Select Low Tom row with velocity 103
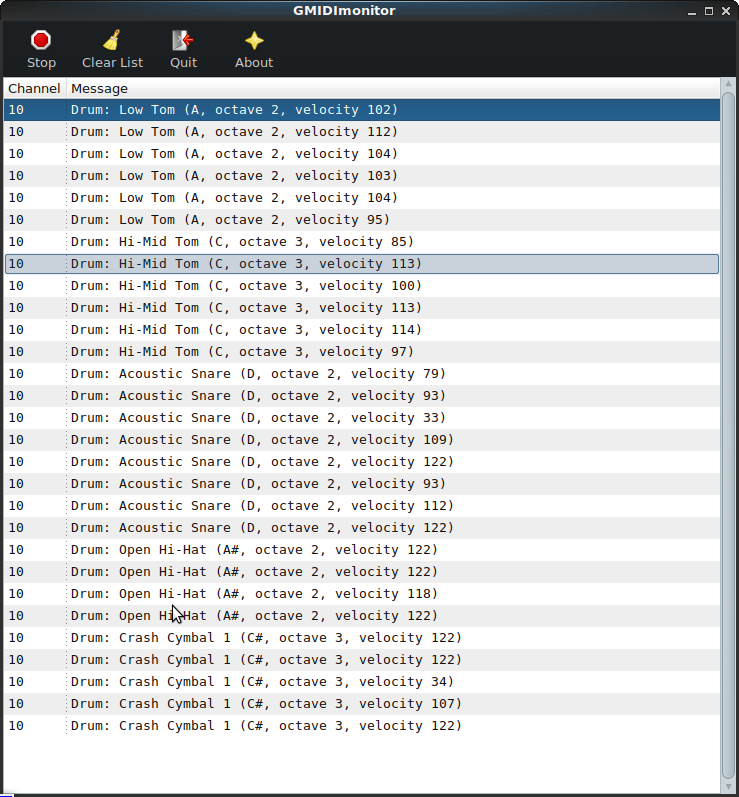This screenshot has width=739, height=797. 362,176
